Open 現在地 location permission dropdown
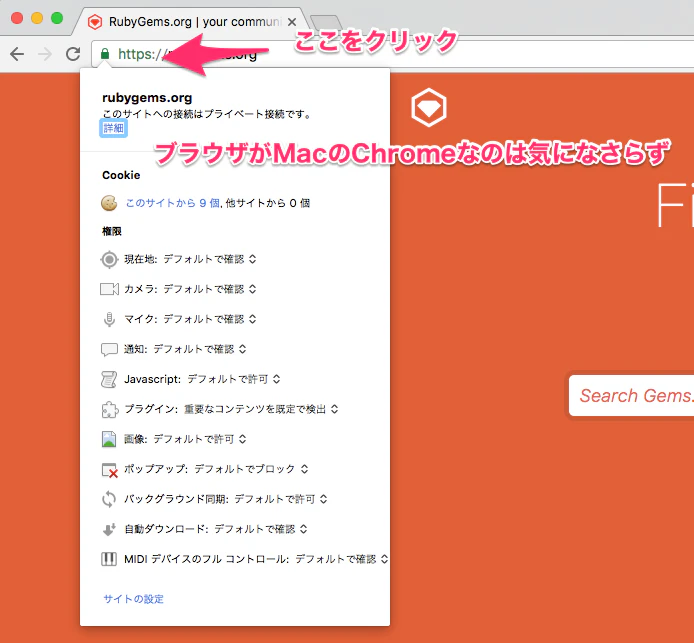The height and width of the screenshot is (643, 694). click(x=210, y=259)
